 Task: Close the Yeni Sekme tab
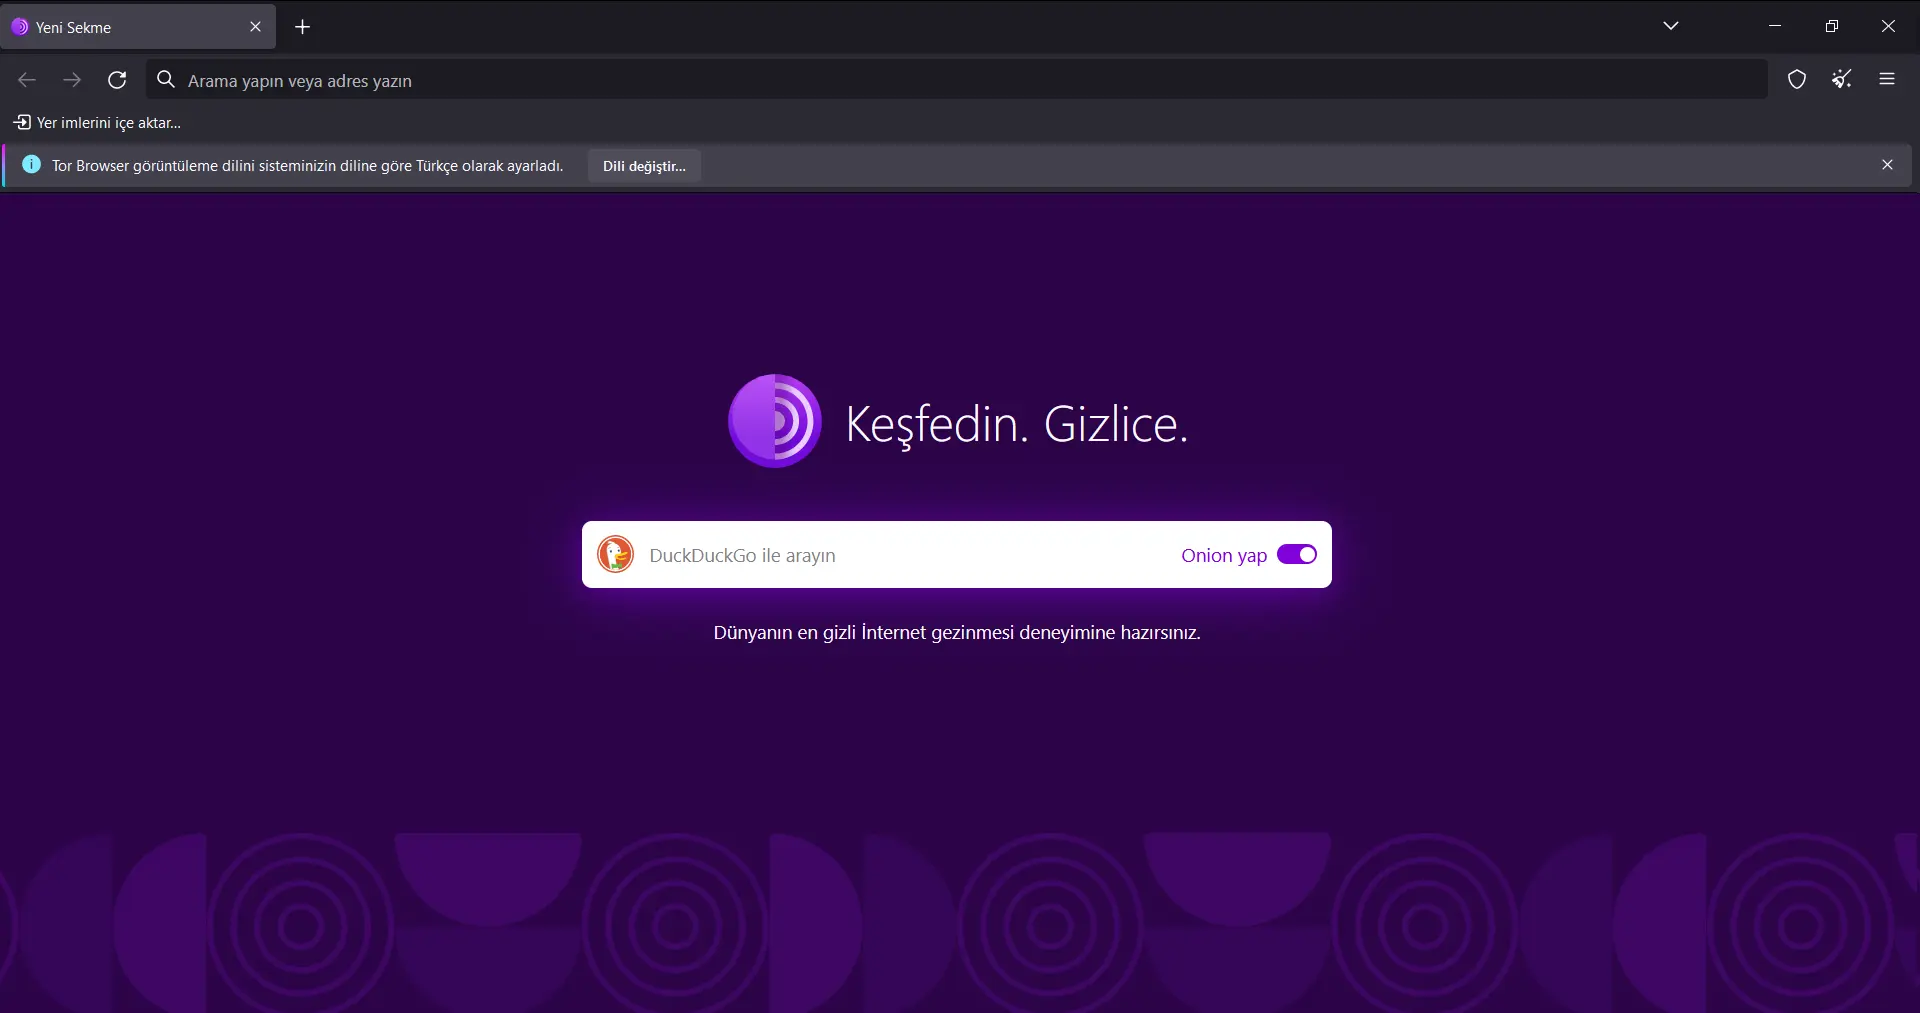point(255,27)
